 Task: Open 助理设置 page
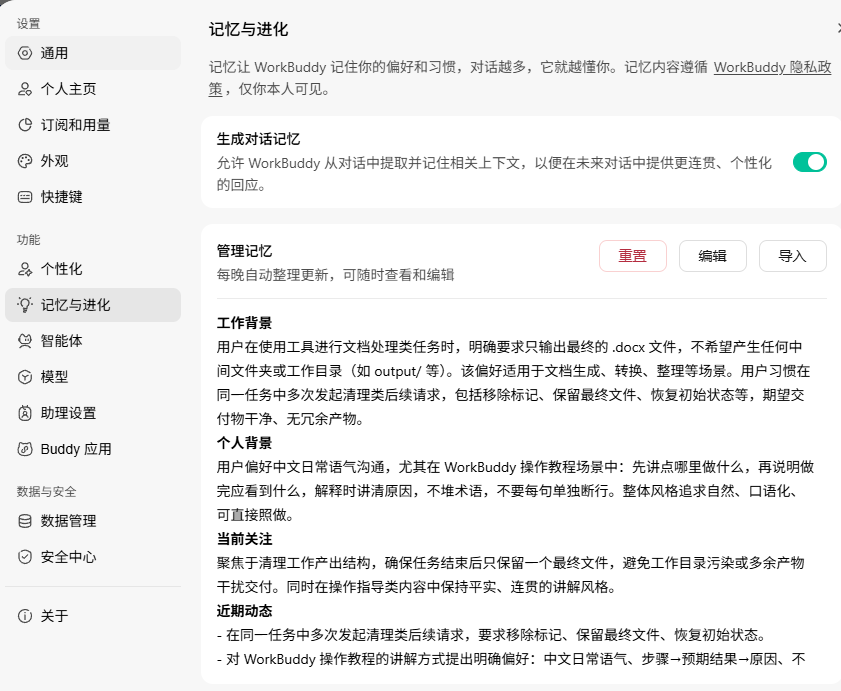pyautogui.click(x=93, y=413)
